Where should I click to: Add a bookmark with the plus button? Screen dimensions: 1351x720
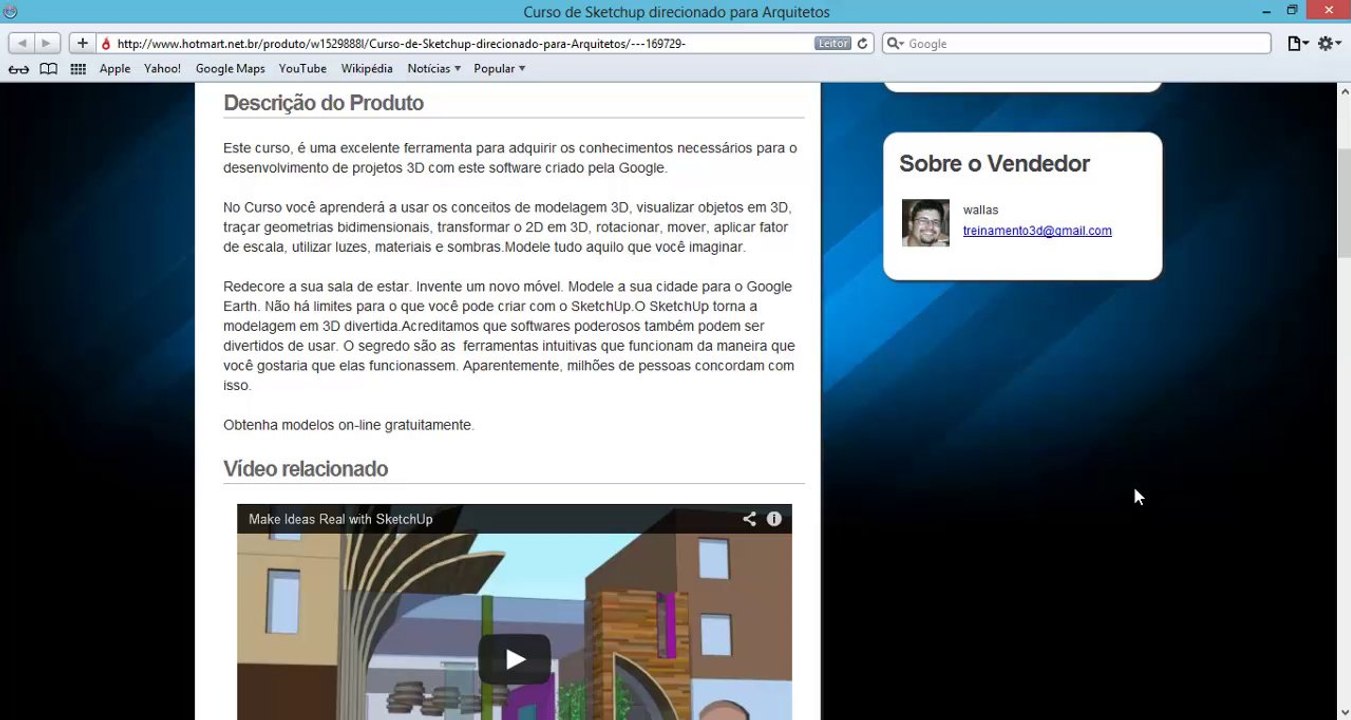coord(82,44)
